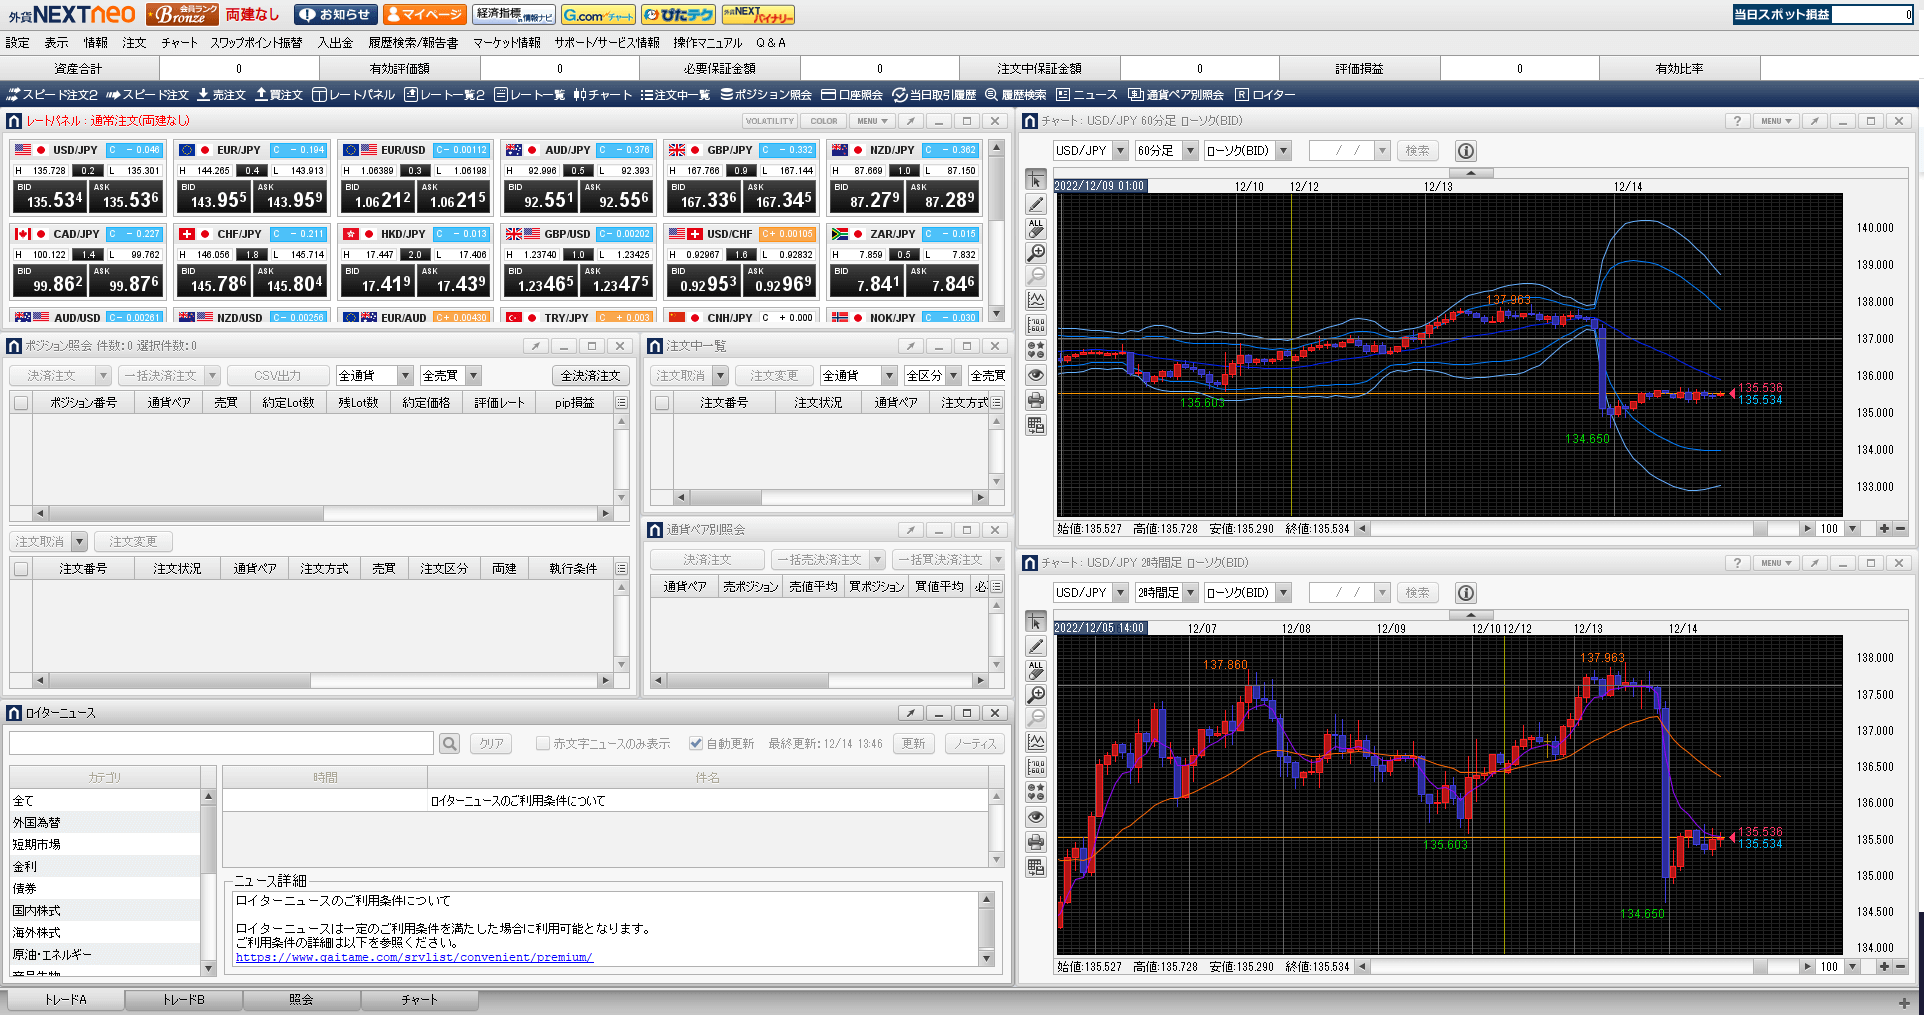Open ロイター from the toolbar
Screen dimensions: 1924x1015
click(x=1265, y=95)
